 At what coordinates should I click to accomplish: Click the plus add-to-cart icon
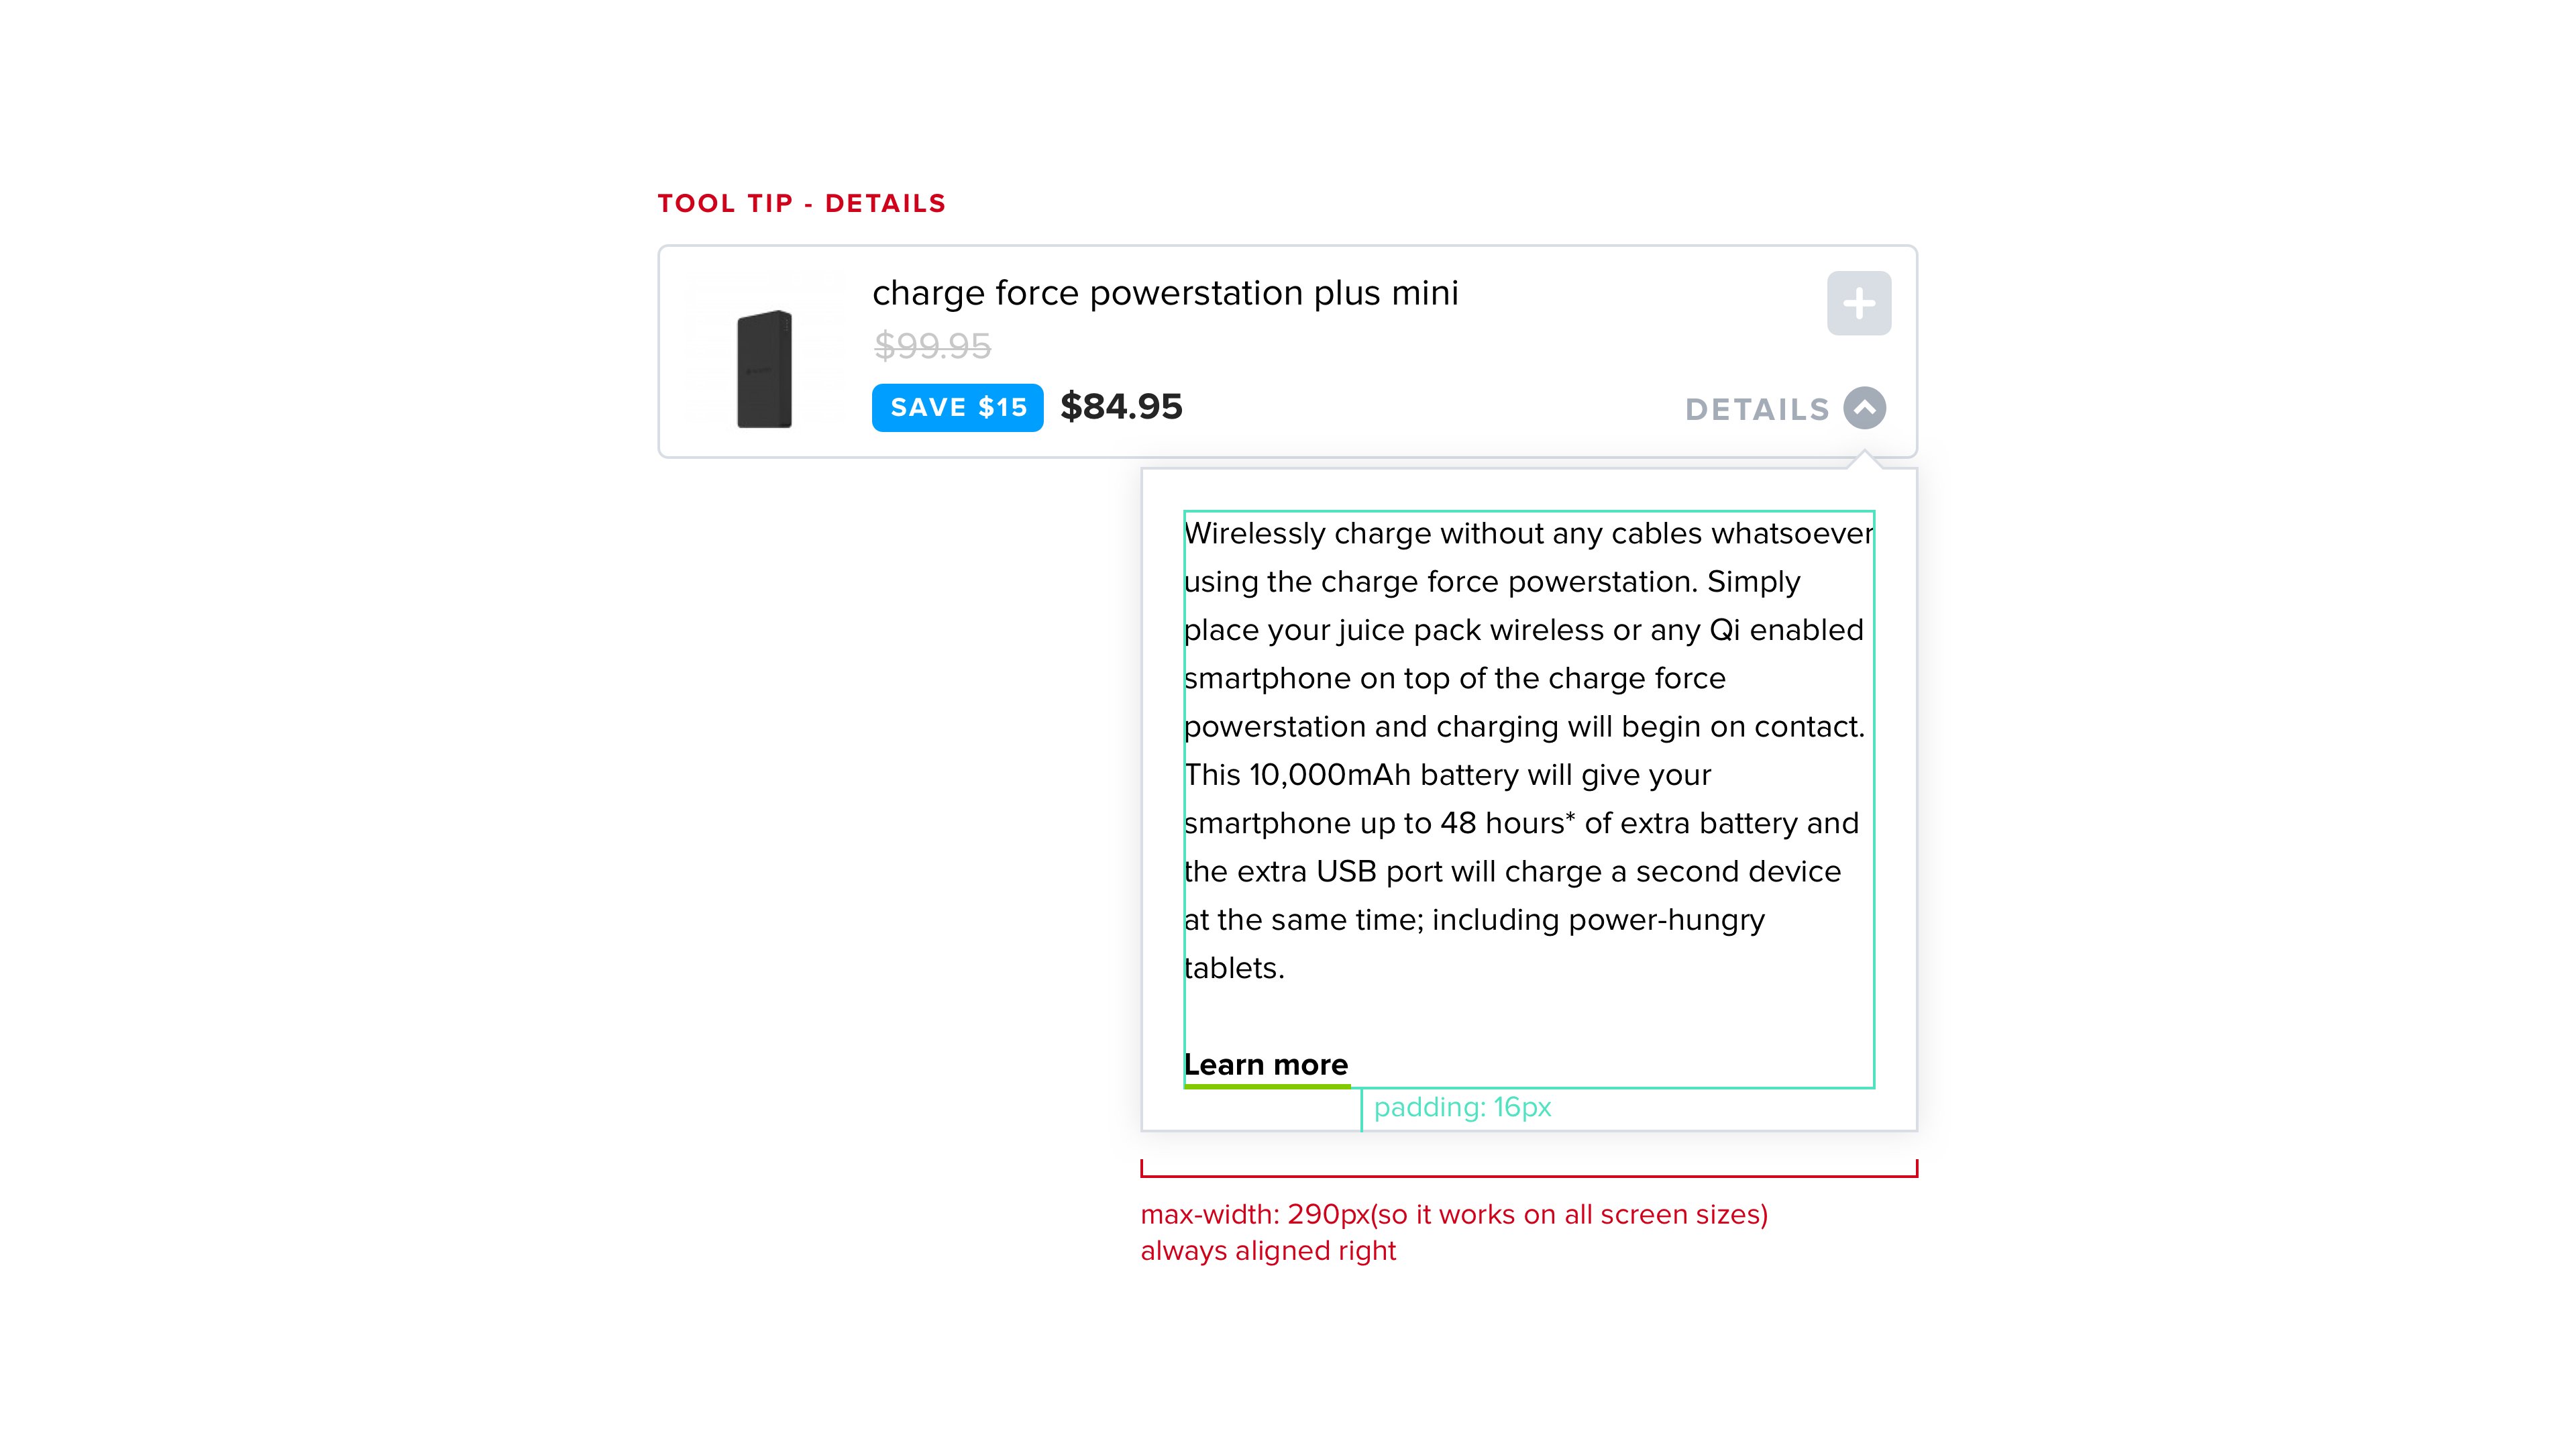tap(1858, 303)
